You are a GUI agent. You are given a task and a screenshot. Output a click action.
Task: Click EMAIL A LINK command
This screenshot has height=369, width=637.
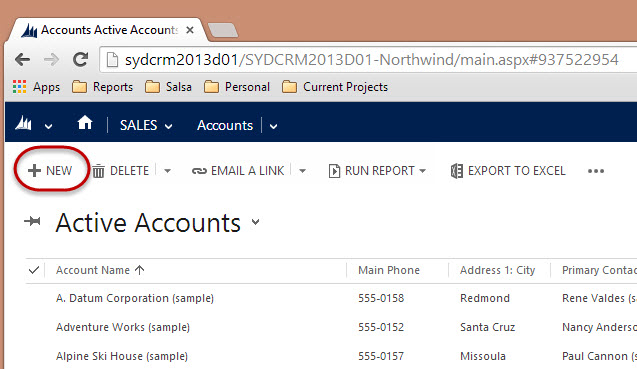238,171
